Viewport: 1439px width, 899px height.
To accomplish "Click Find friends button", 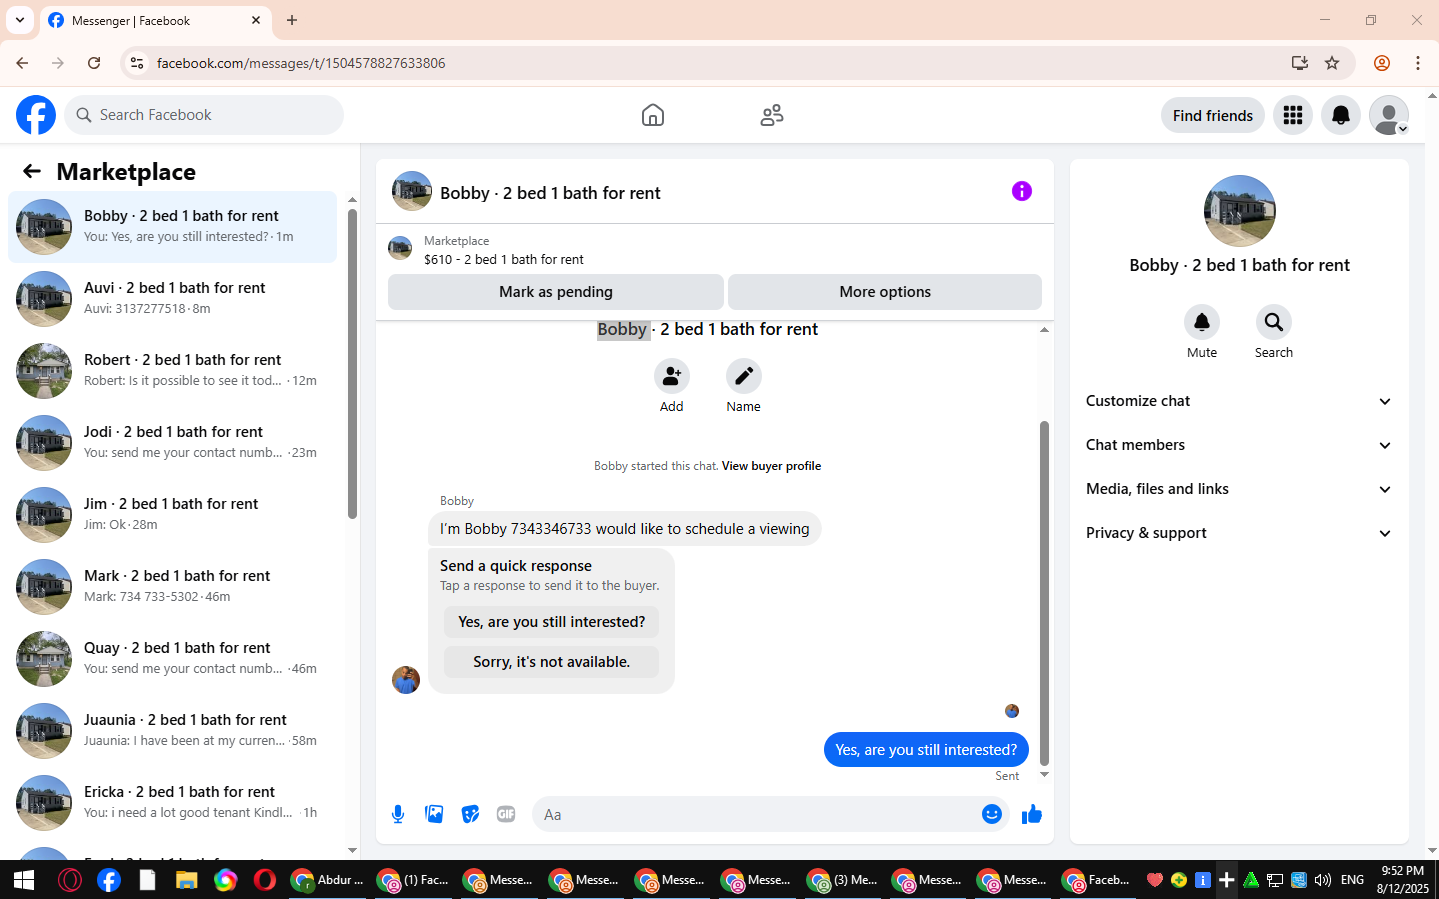I will click(1213, 115).
